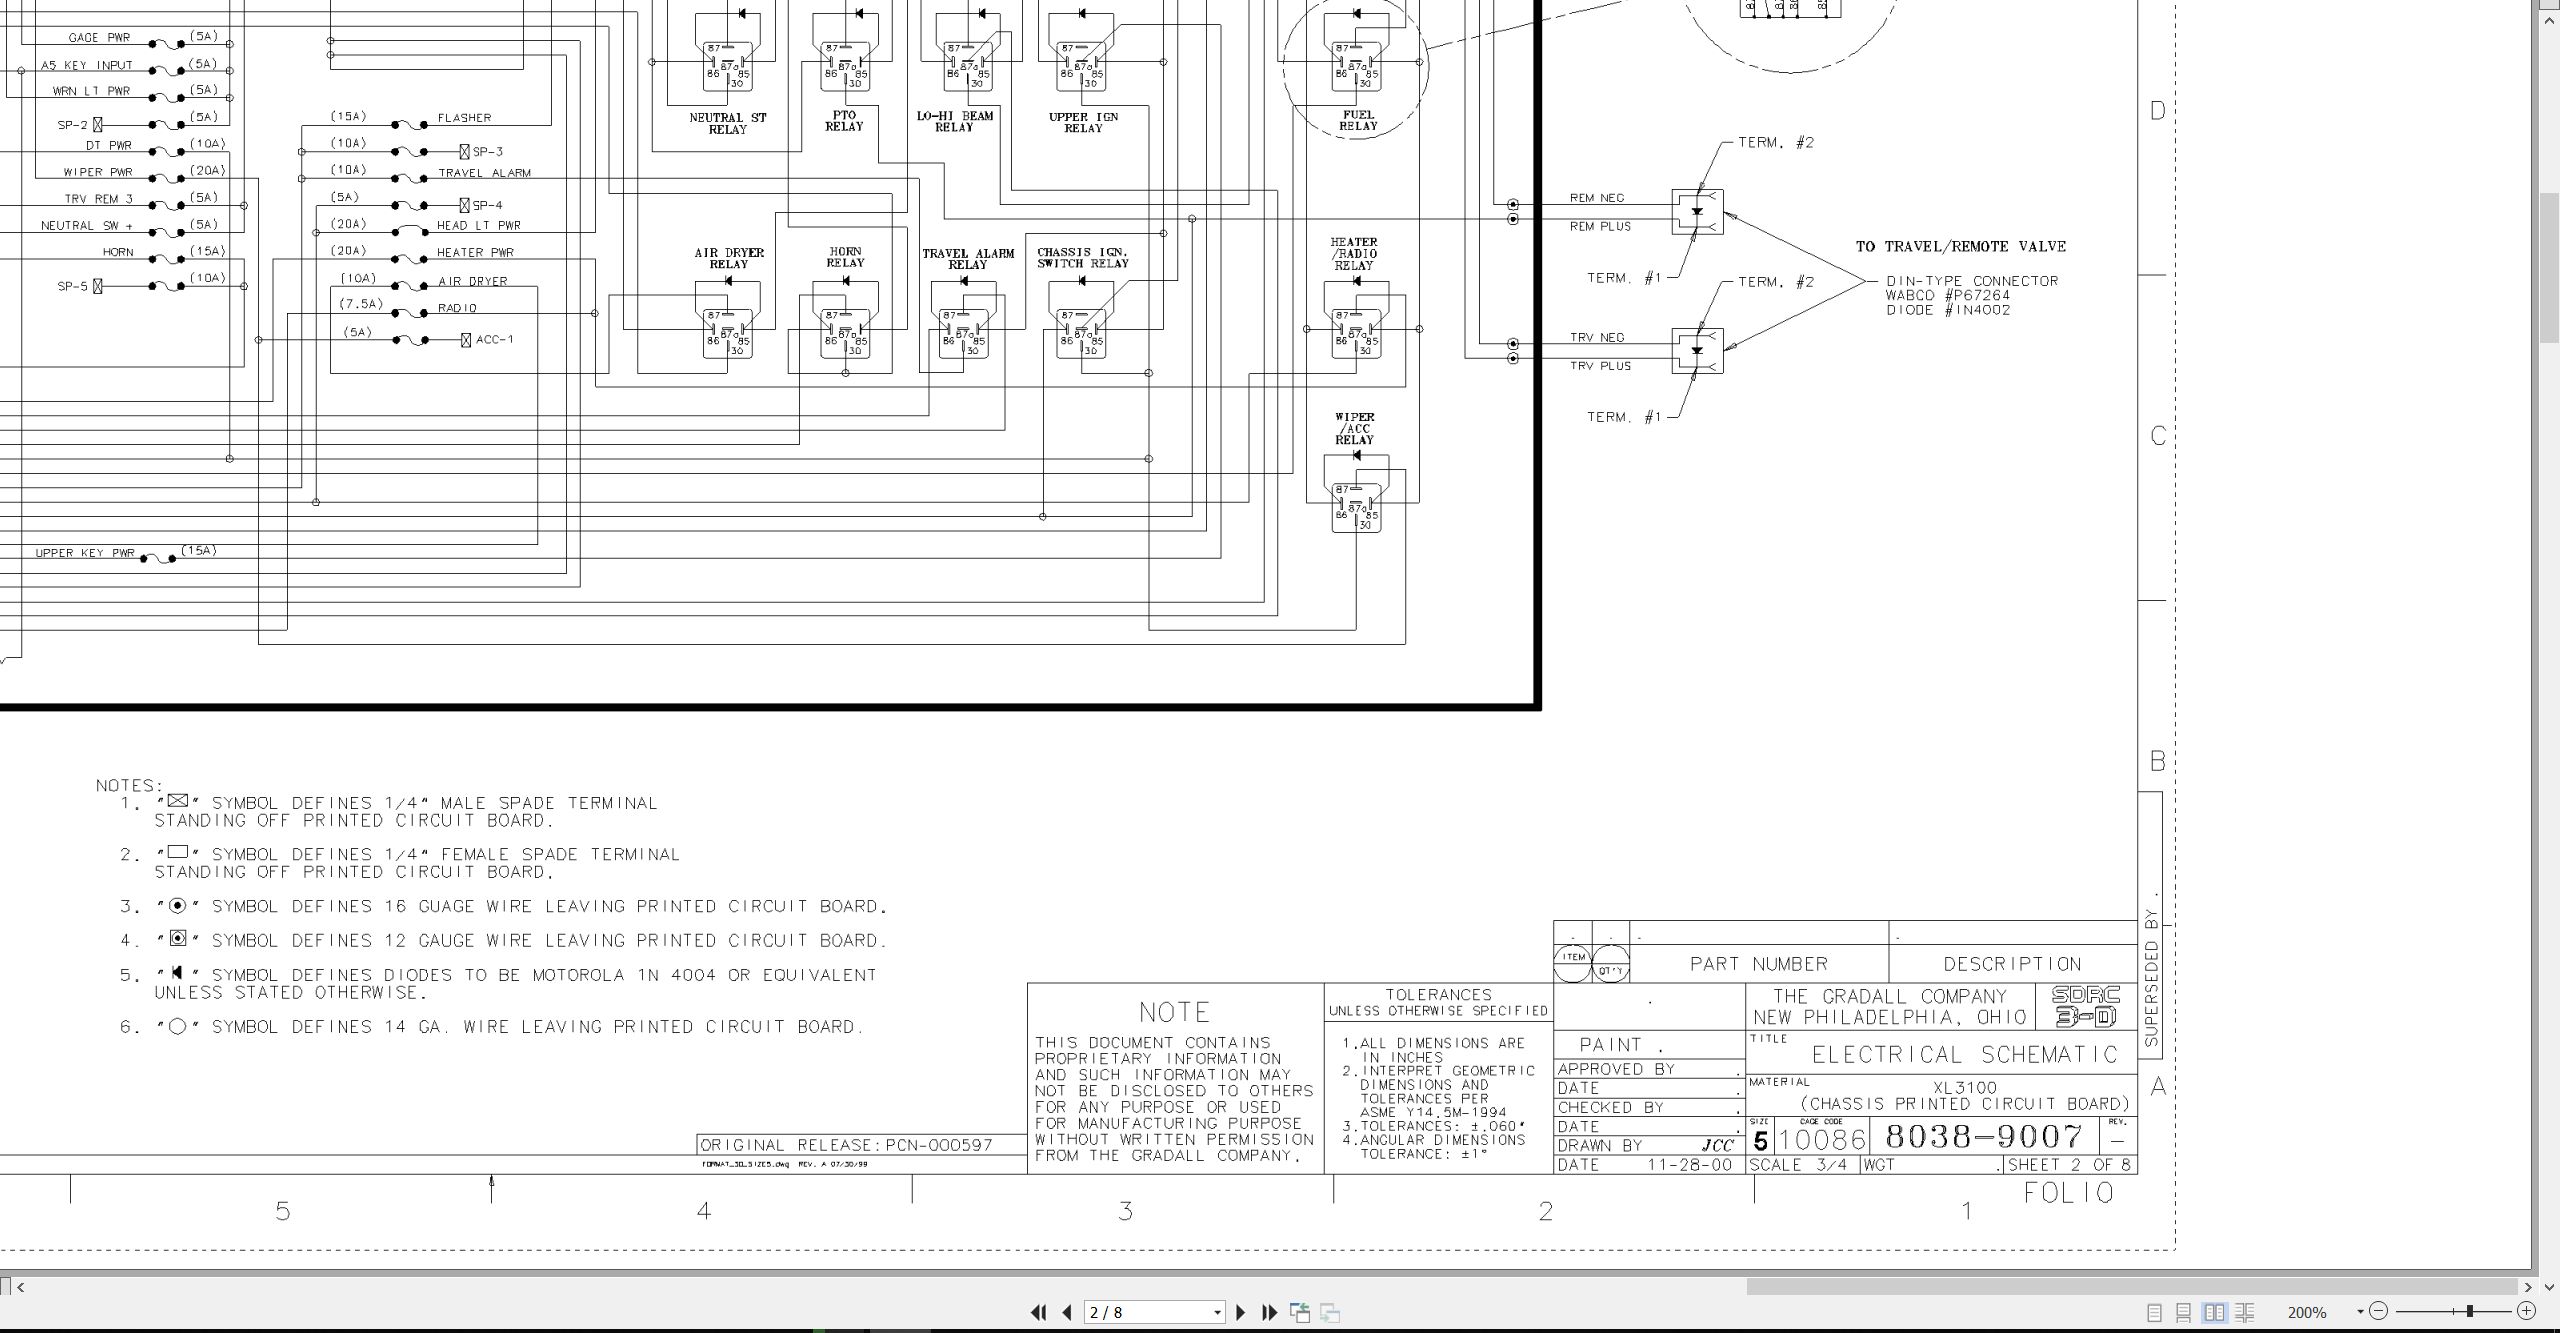The height and width of the screenshot is (1333, 2560).
Task: Jump to the last page
Action: (x=1270, y=1312)
